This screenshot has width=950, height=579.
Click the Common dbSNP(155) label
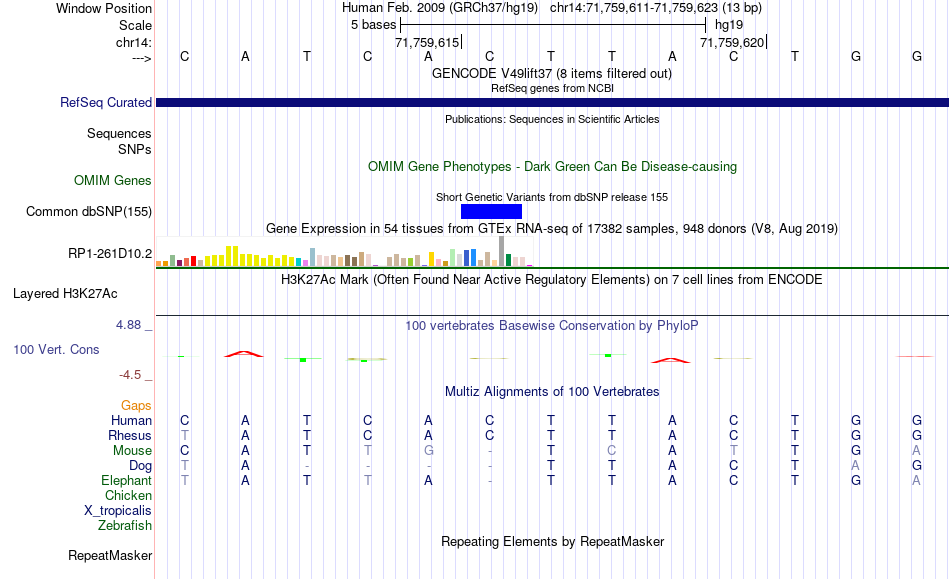pos(89,211)
